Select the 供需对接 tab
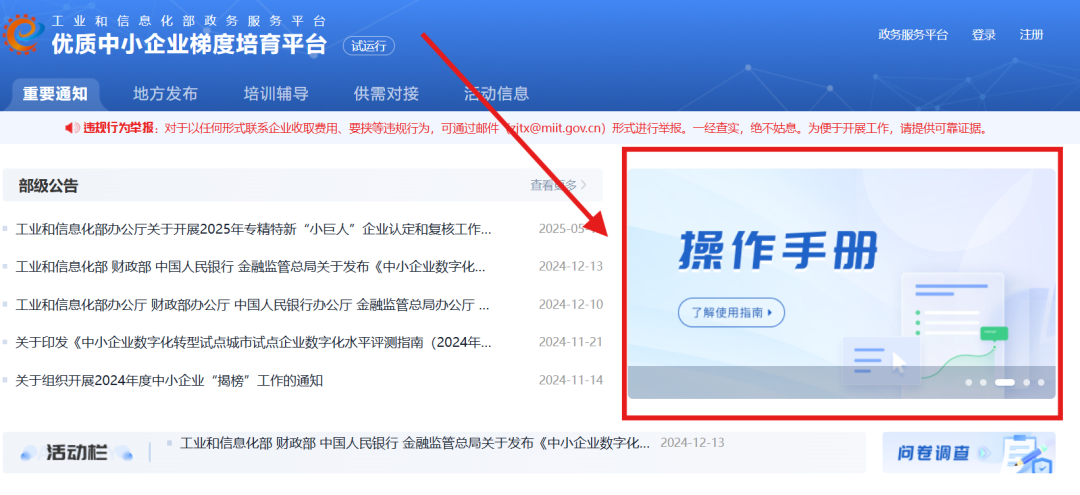 [x=386, y=94]
